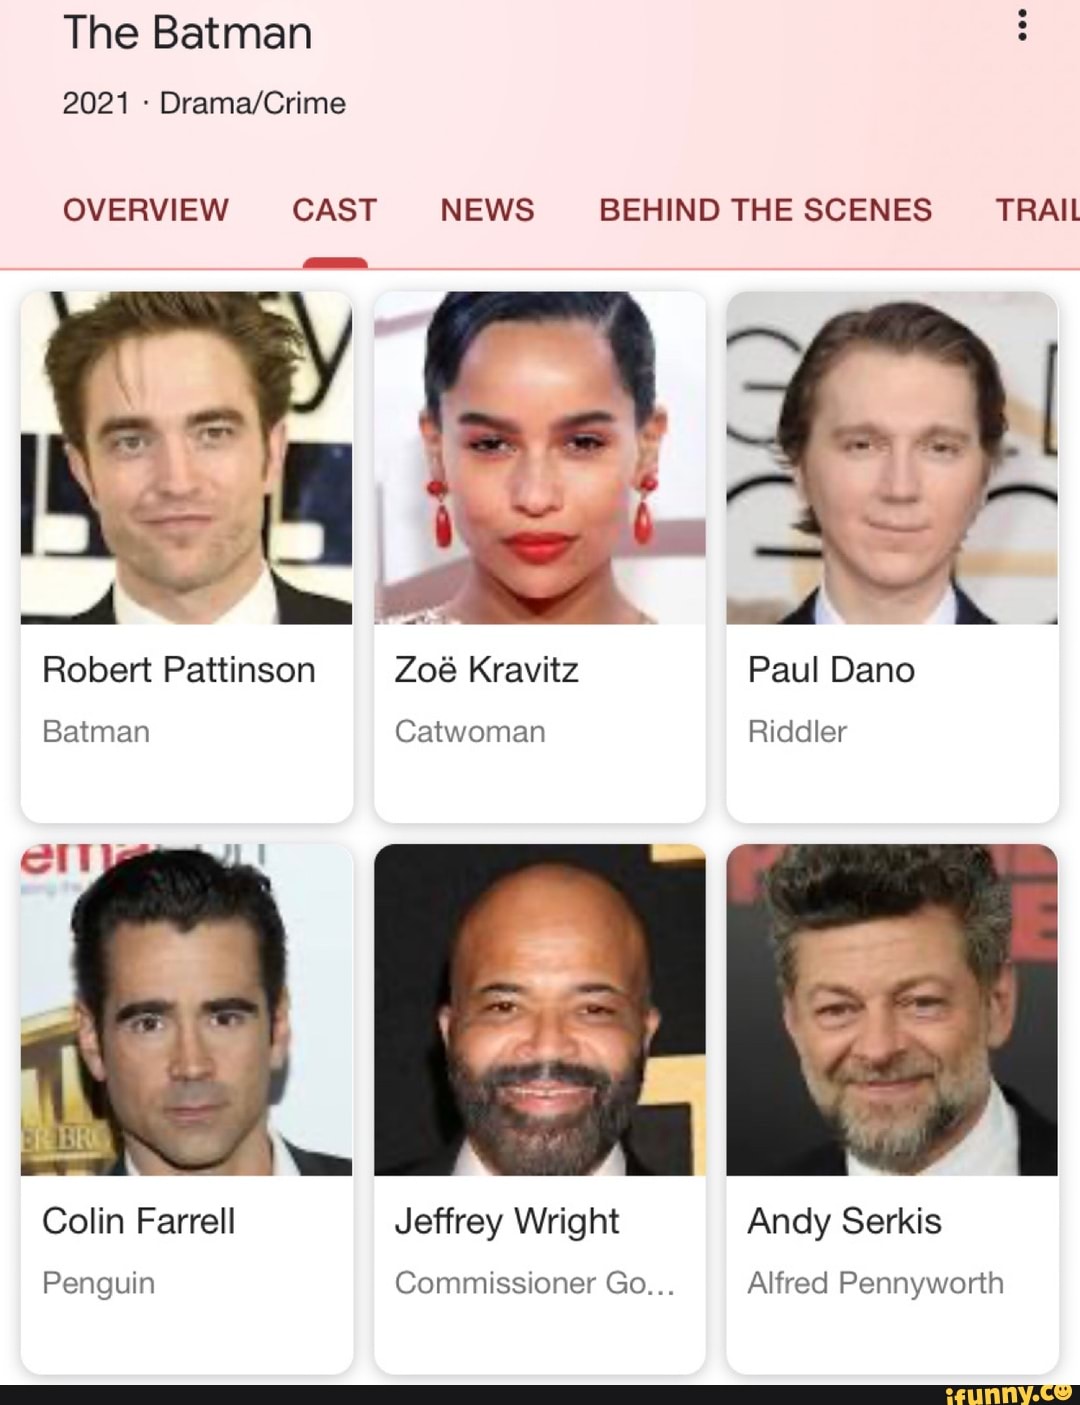Tap Andy Serkis's photo
This screenshot has height=1405, width=1080.
[892, 1010]
